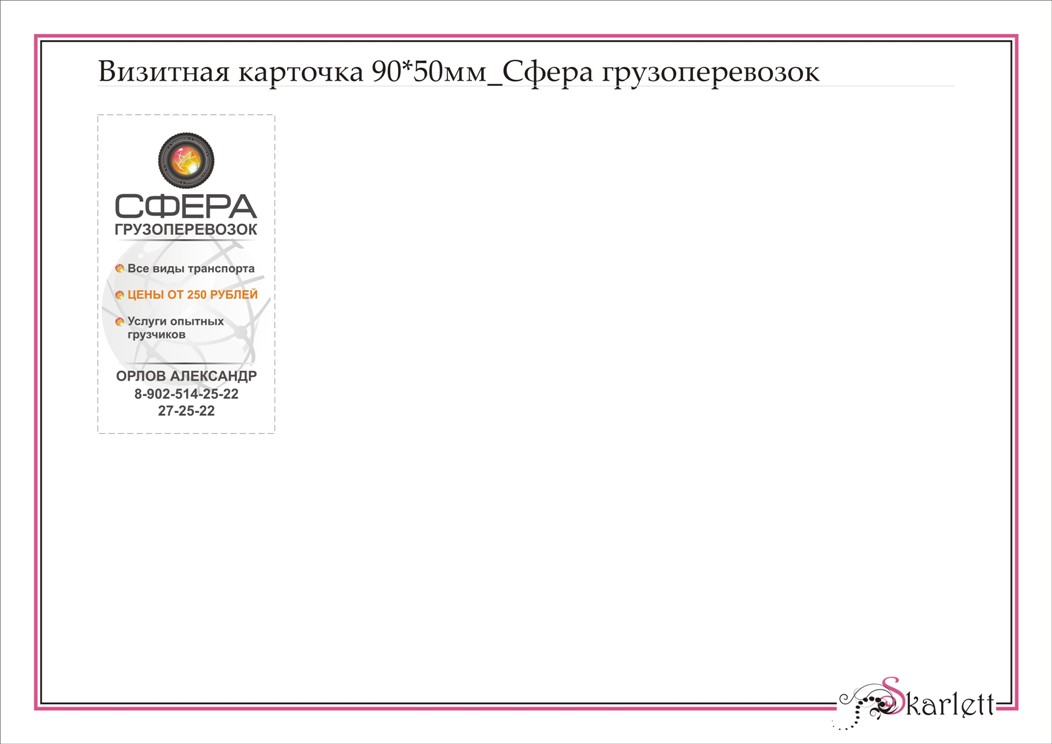Click the bullet next to ЦЕНЫ ОТ 250 РУБЛЕЙ
Image resolution: width=1052 pixels, height=744 pixels.
(121, 295)
